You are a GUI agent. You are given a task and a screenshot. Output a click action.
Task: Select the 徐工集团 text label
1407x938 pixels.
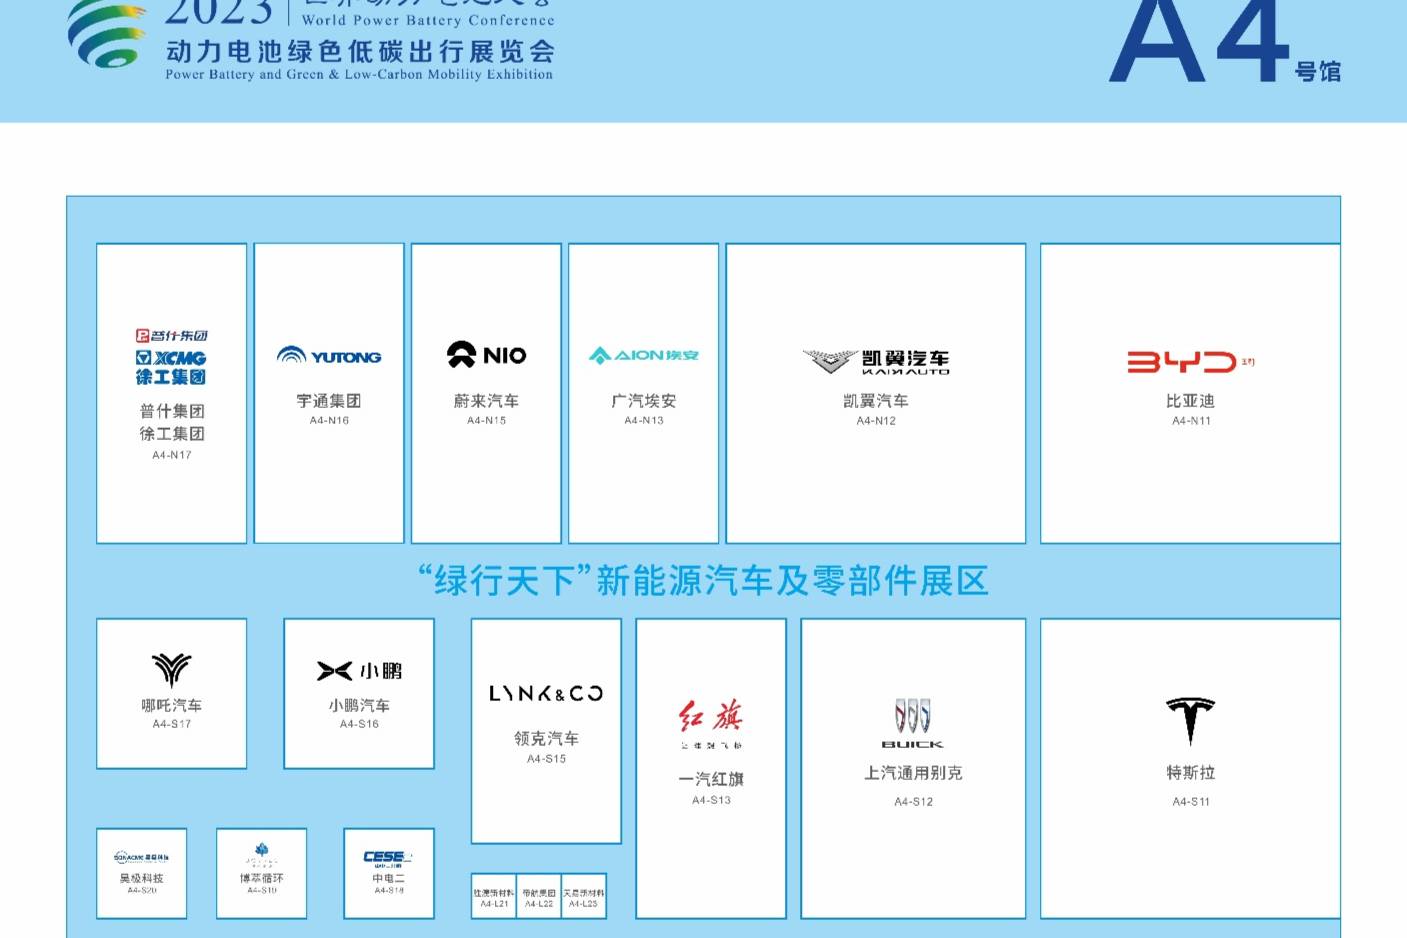coord(172,434)
